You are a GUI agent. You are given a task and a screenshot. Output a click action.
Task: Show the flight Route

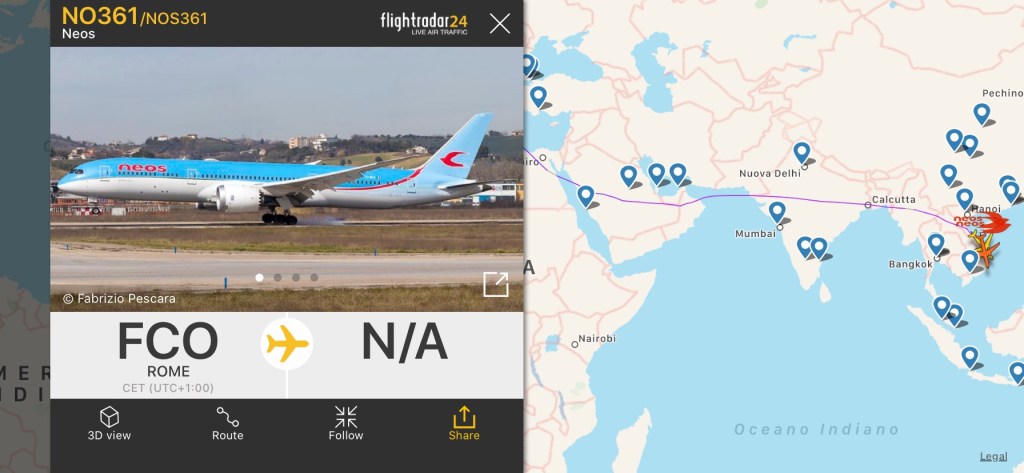click(227, 417)
